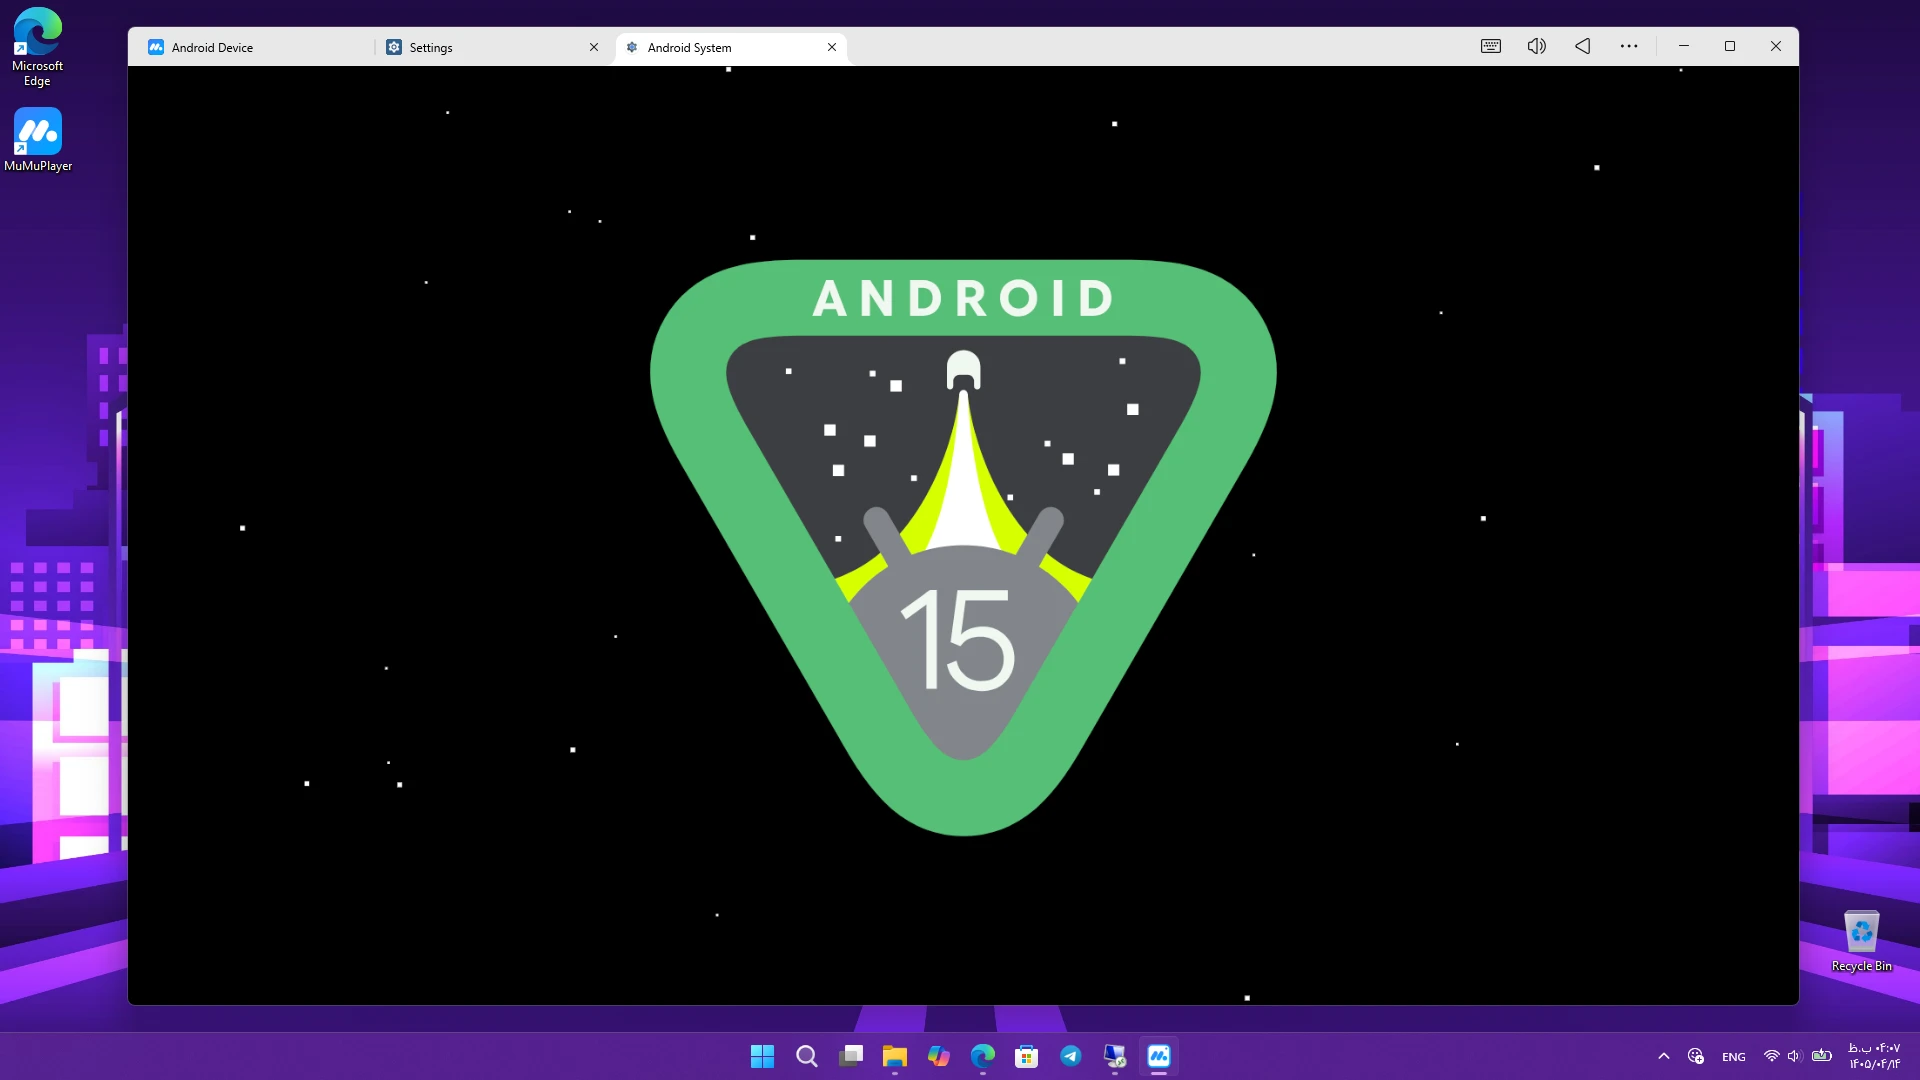Close the Android System tab

tap(832, 47)
